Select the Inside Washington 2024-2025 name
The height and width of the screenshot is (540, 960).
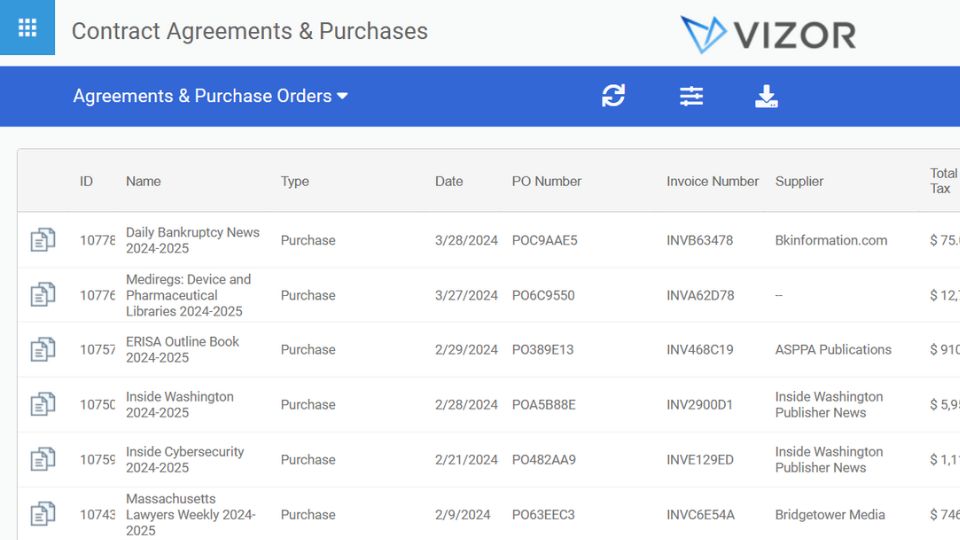pos(179,405)
